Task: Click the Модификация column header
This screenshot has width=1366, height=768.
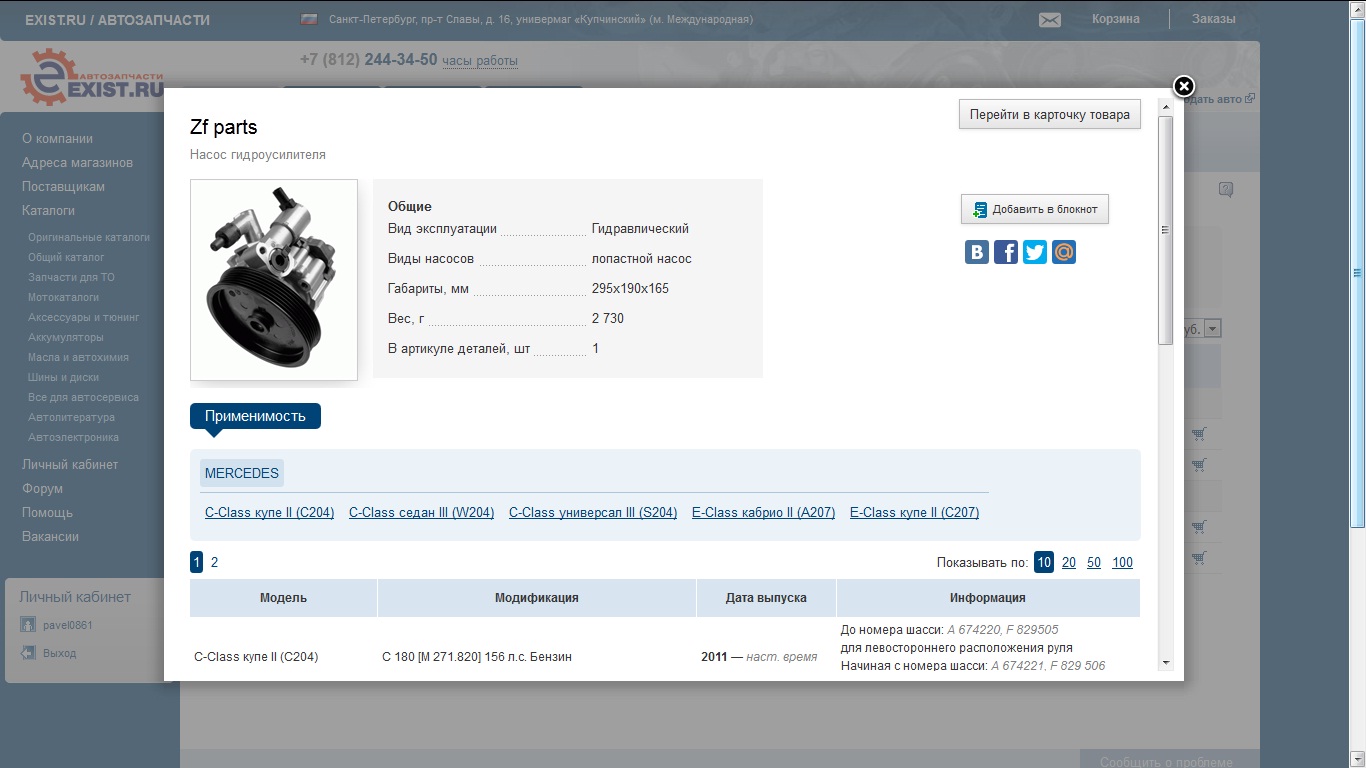Action: [x=537, y=598]
